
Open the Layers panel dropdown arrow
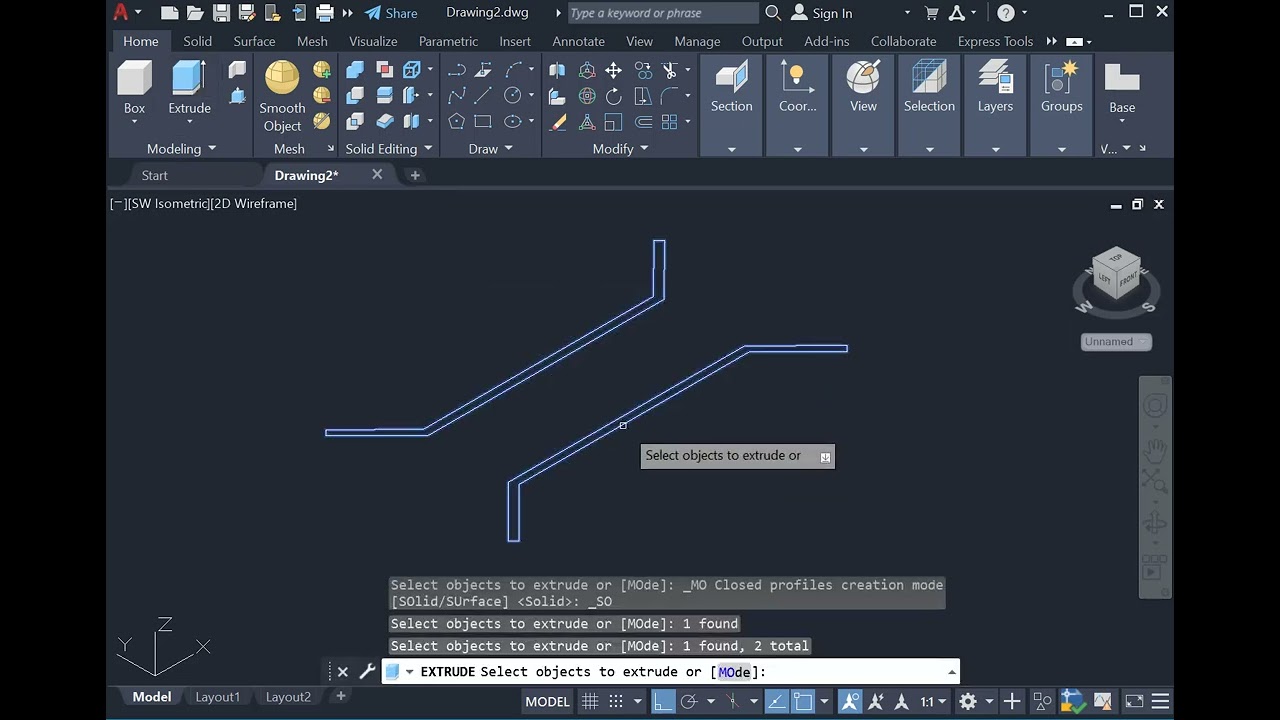[x=995, y=149]
